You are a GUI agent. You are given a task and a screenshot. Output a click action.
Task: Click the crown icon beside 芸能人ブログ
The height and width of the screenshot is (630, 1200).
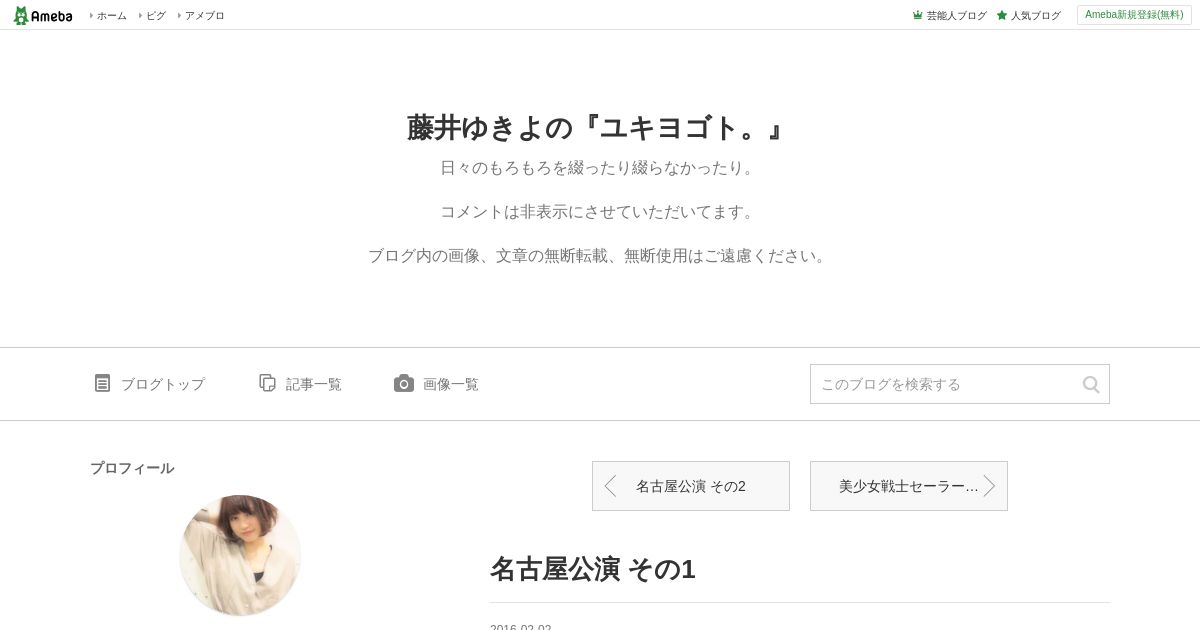pyautogui.click(x=917, y=15)
